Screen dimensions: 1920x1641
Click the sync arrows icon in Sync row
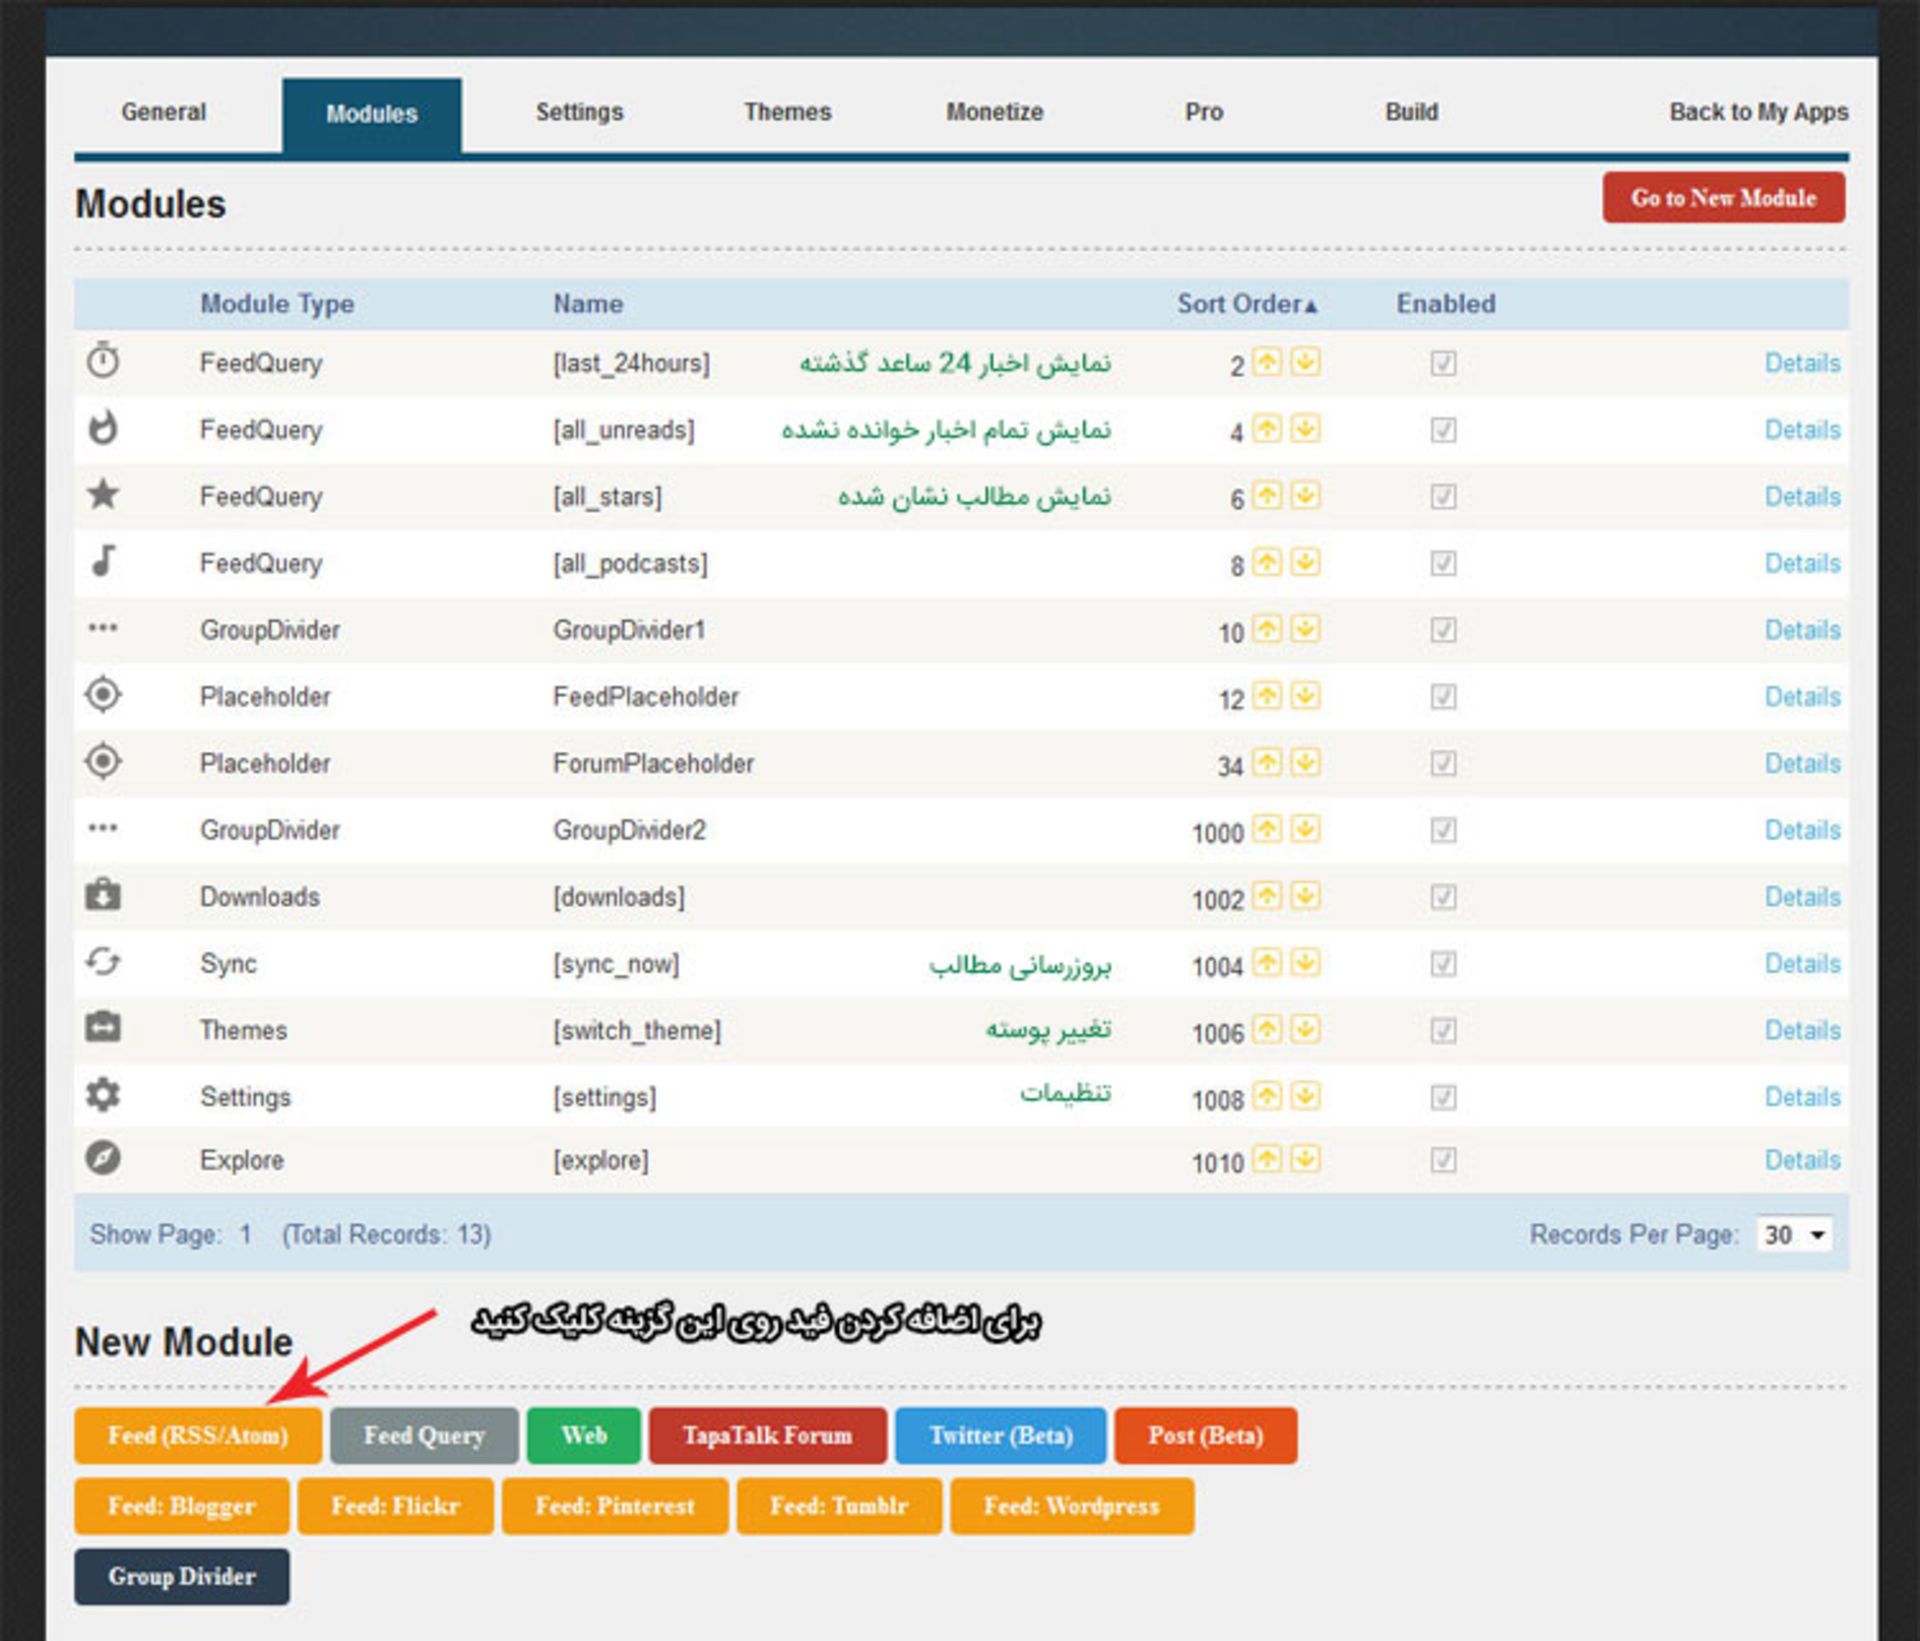pos(103,962)
